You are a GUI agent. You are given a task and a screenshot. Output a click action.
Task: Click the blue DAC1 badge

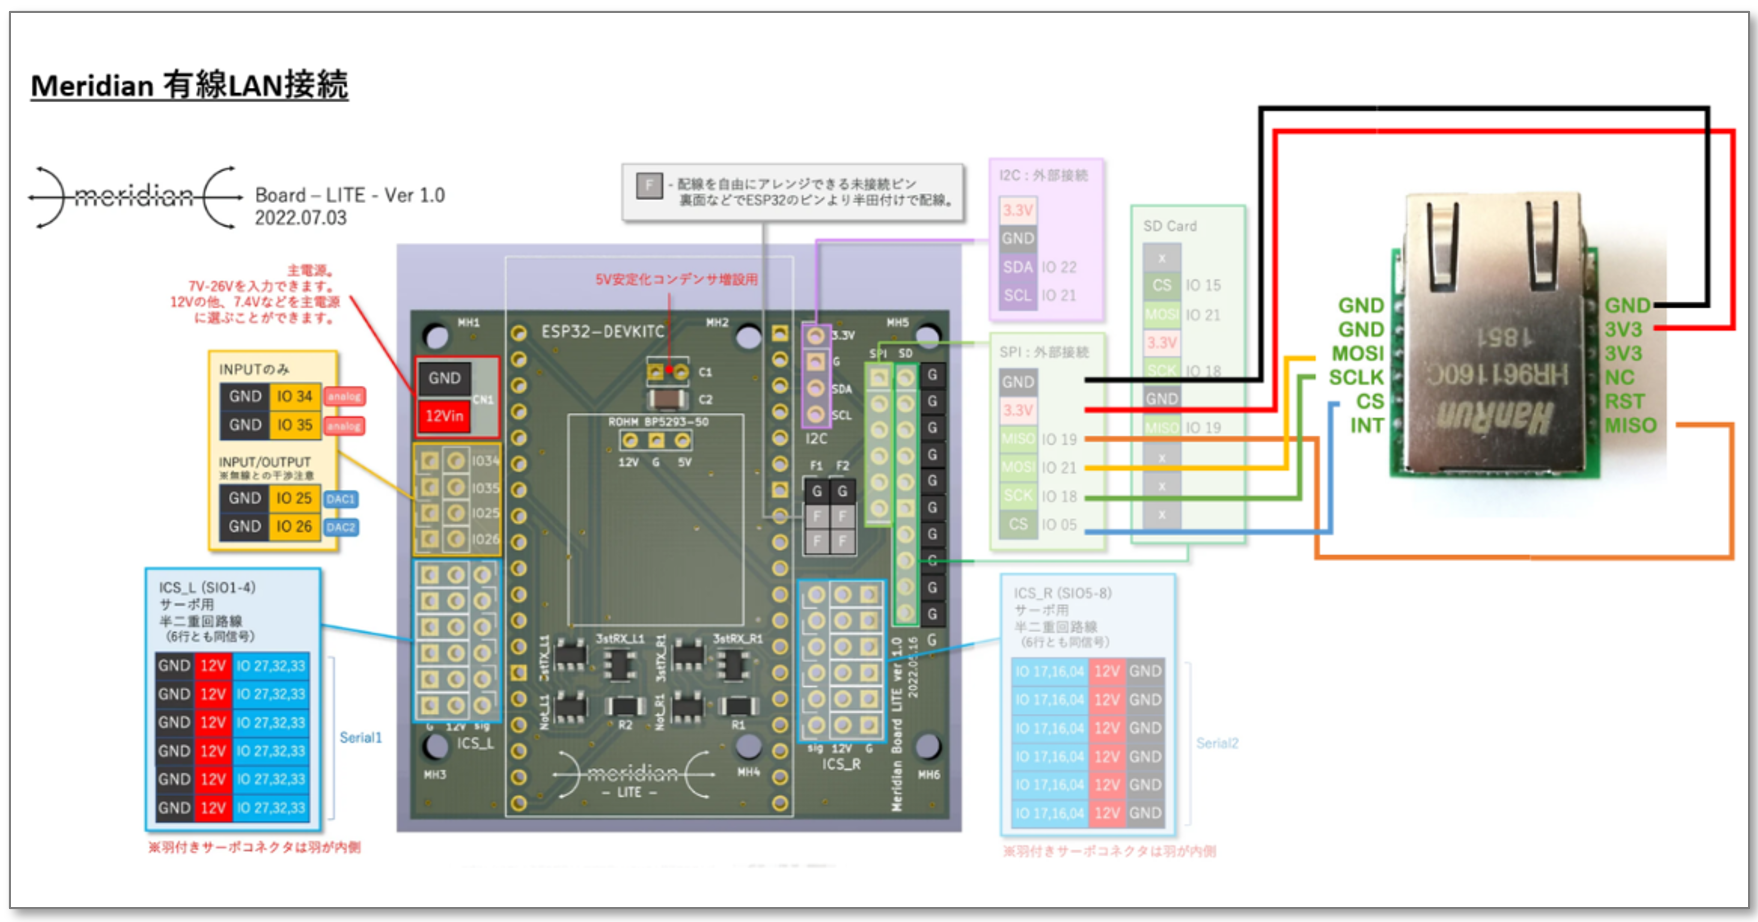[340, 499]
